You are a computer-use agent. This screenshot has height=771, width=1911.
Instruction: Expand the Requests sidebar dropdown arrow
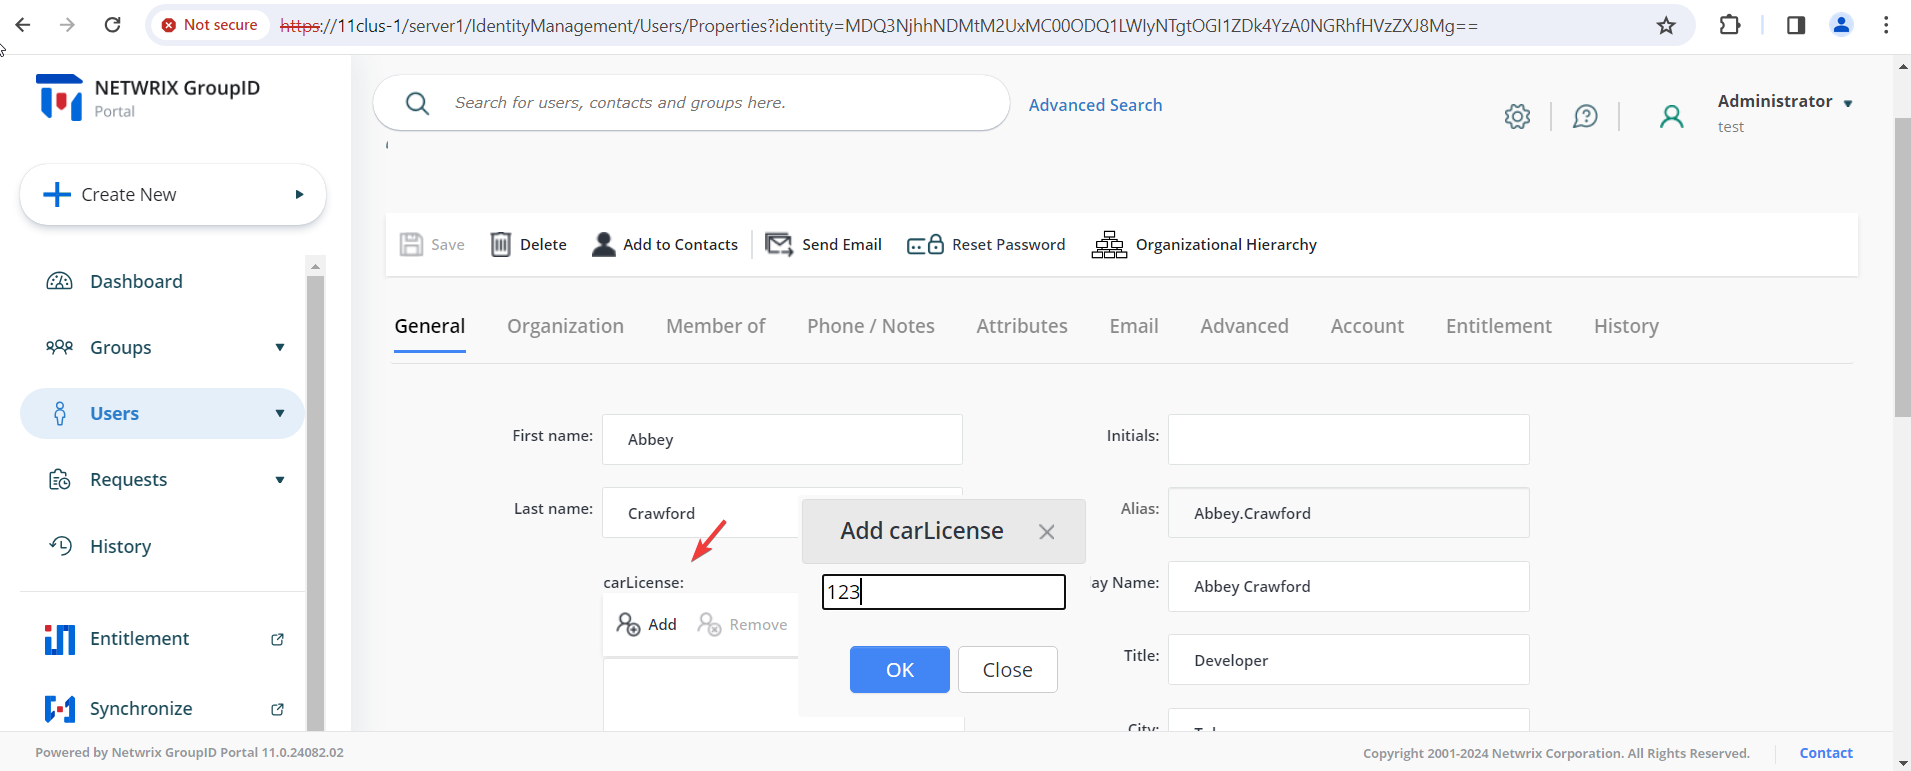pyautogui.click(x=280, y=480)
